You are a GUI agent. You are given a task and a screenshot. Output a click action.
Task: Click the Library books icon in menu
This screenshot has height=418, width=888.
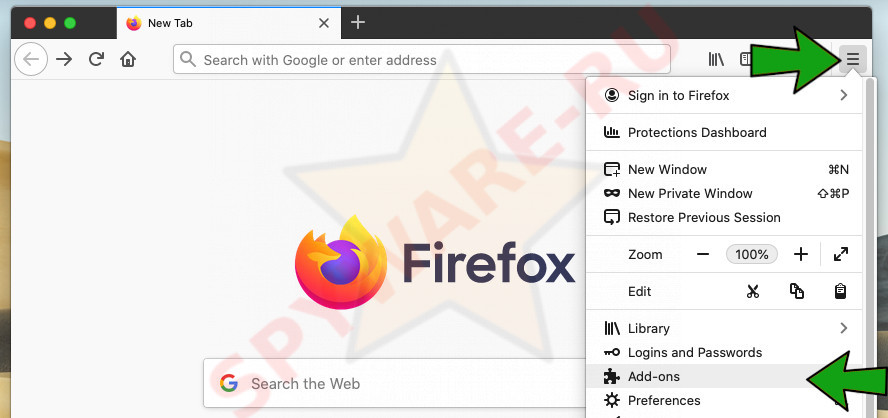612,329
